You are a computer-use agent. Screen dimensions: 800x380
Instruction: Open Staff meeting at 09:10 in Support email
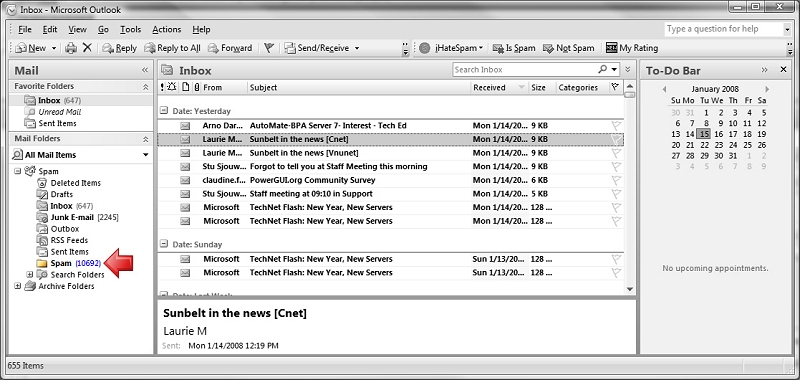390,194
